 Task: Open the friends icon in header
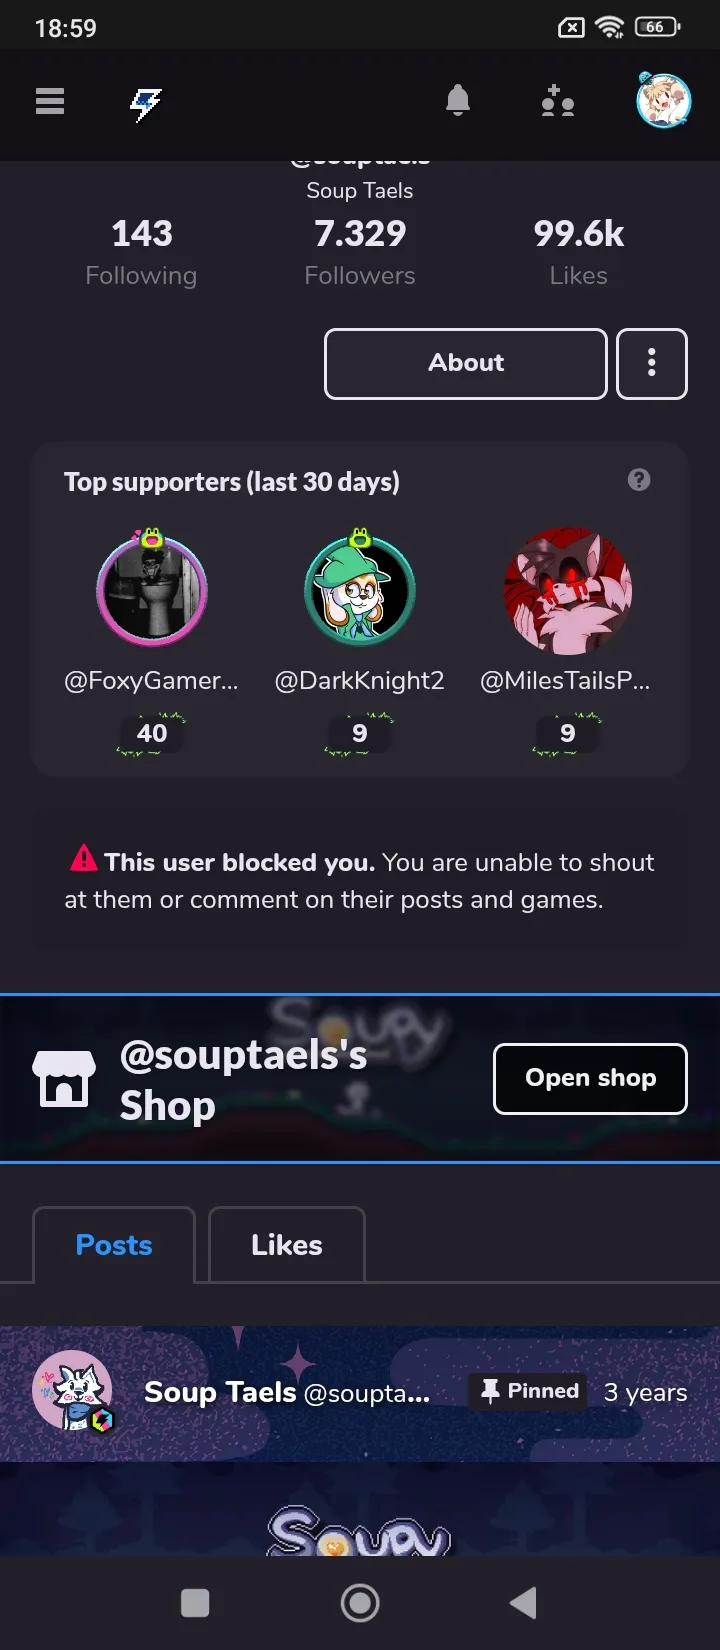(x=558, y=101)
